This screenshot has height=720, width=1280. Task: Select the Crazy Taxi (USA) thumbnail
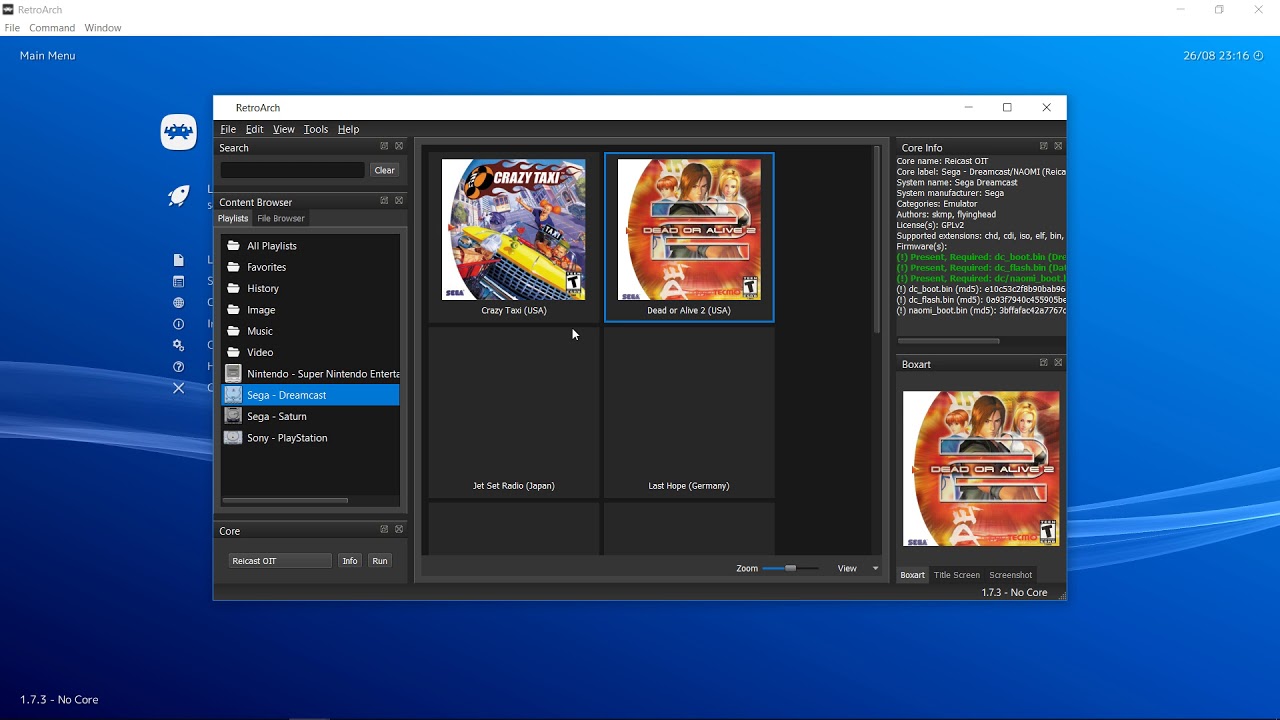pyautogui.click(x=514, y=238)
